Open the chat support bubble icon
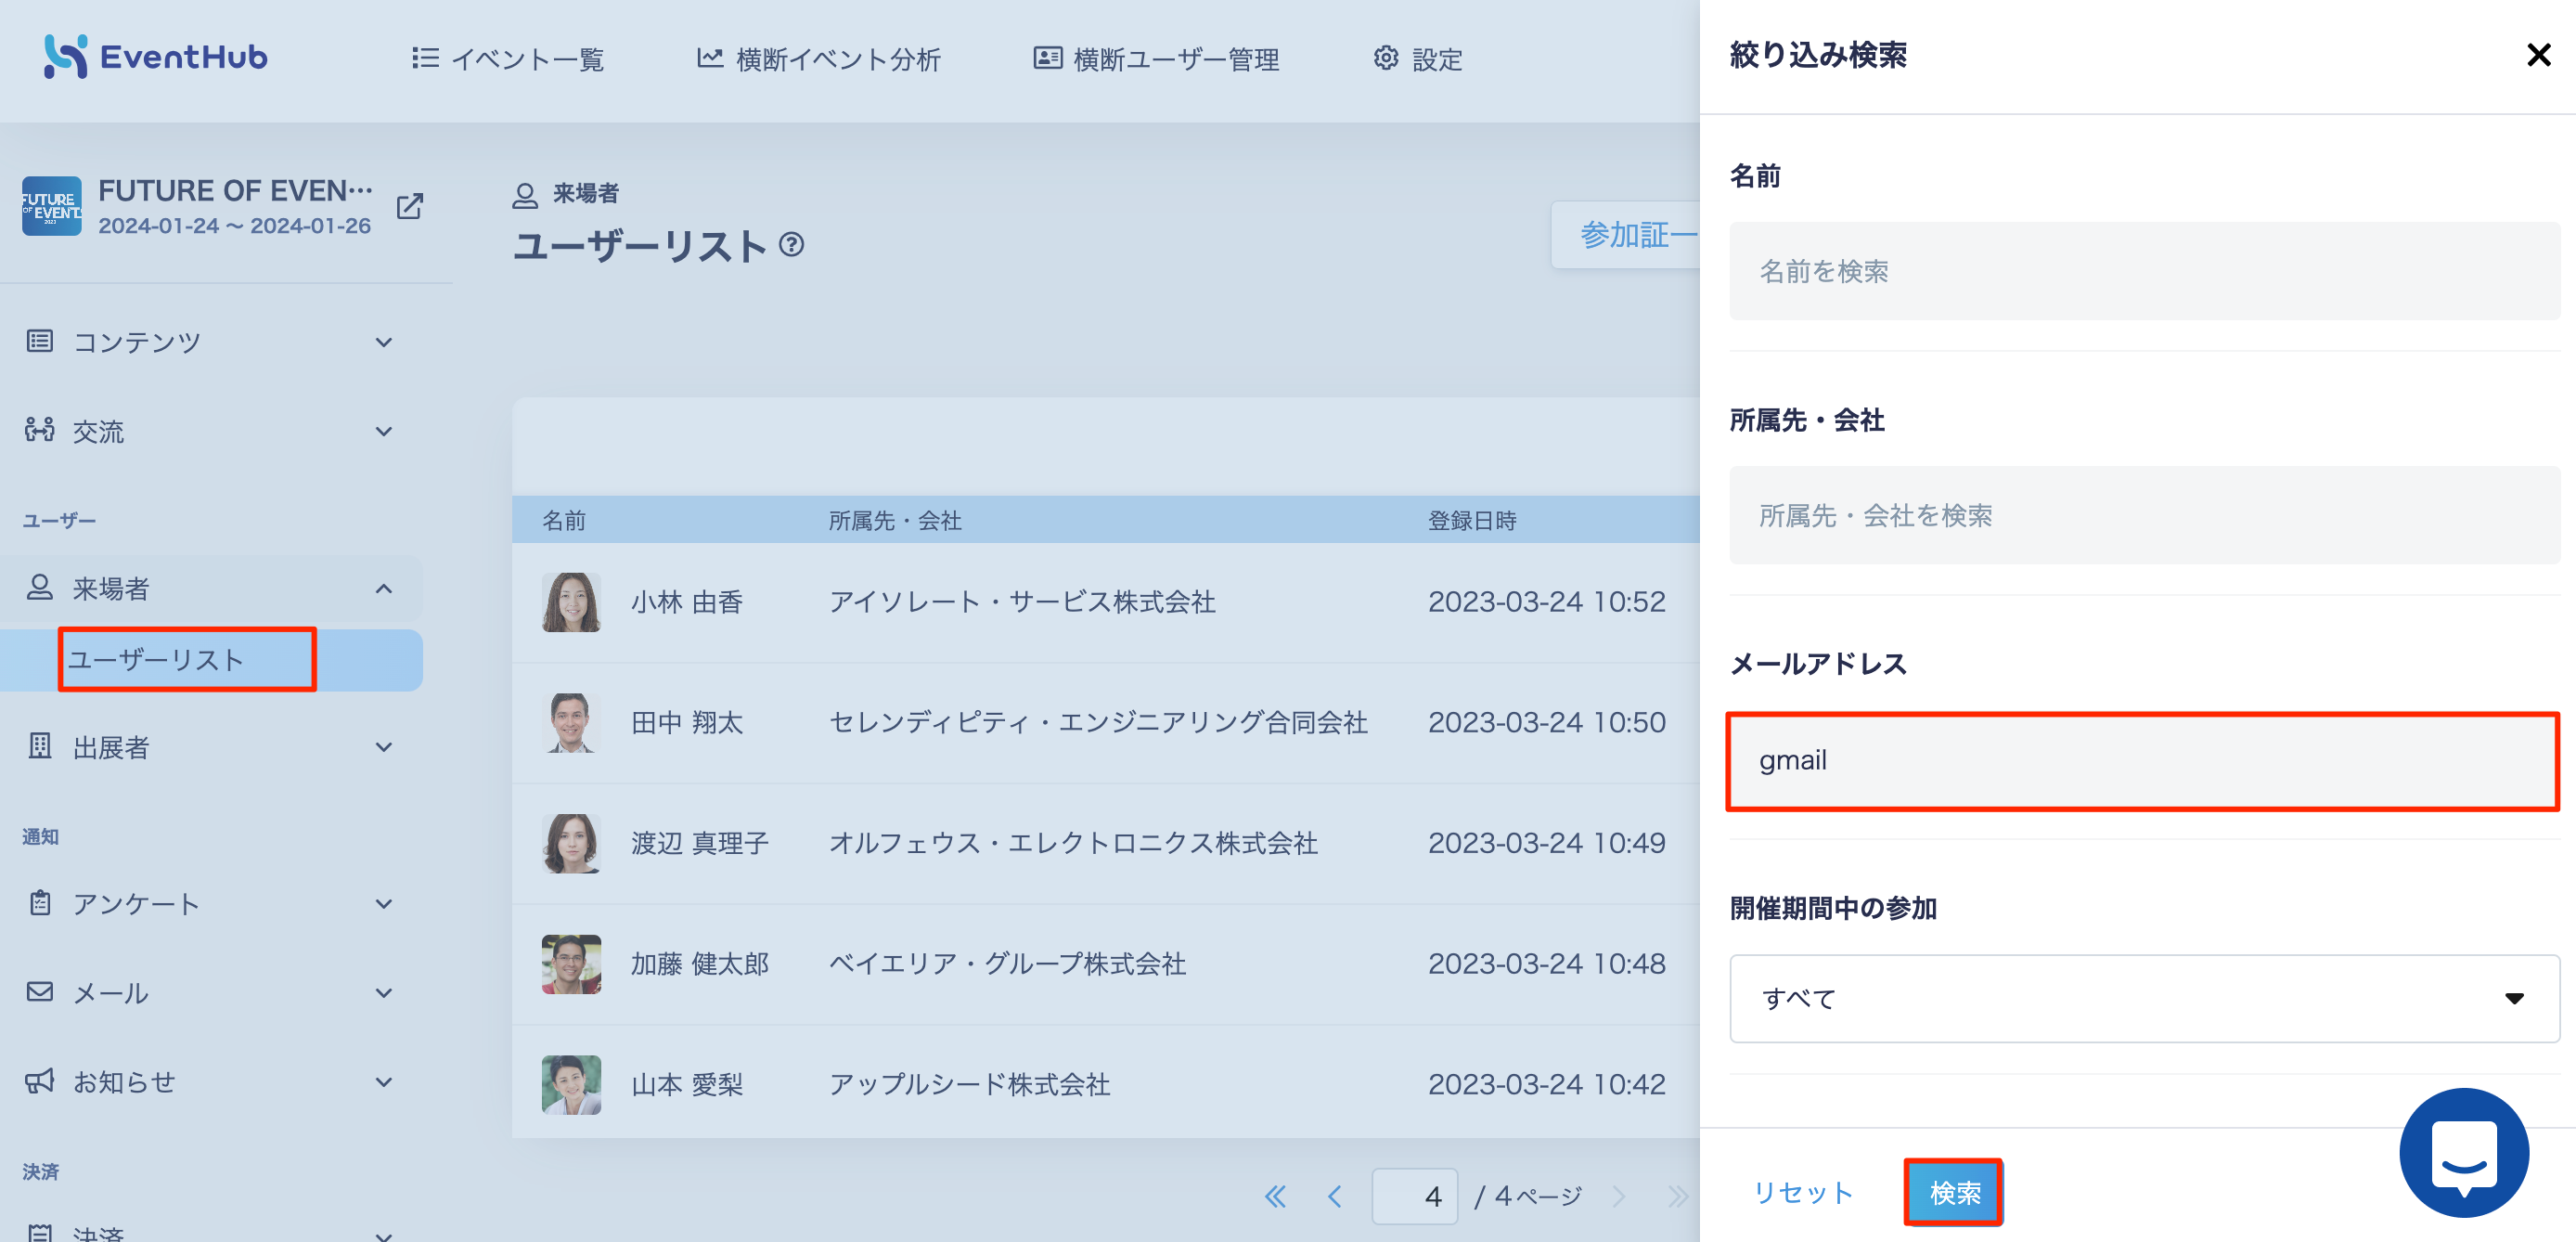This screenshot has width=2576, height=1242. pyautogui.click(x=2463, y=1152)
